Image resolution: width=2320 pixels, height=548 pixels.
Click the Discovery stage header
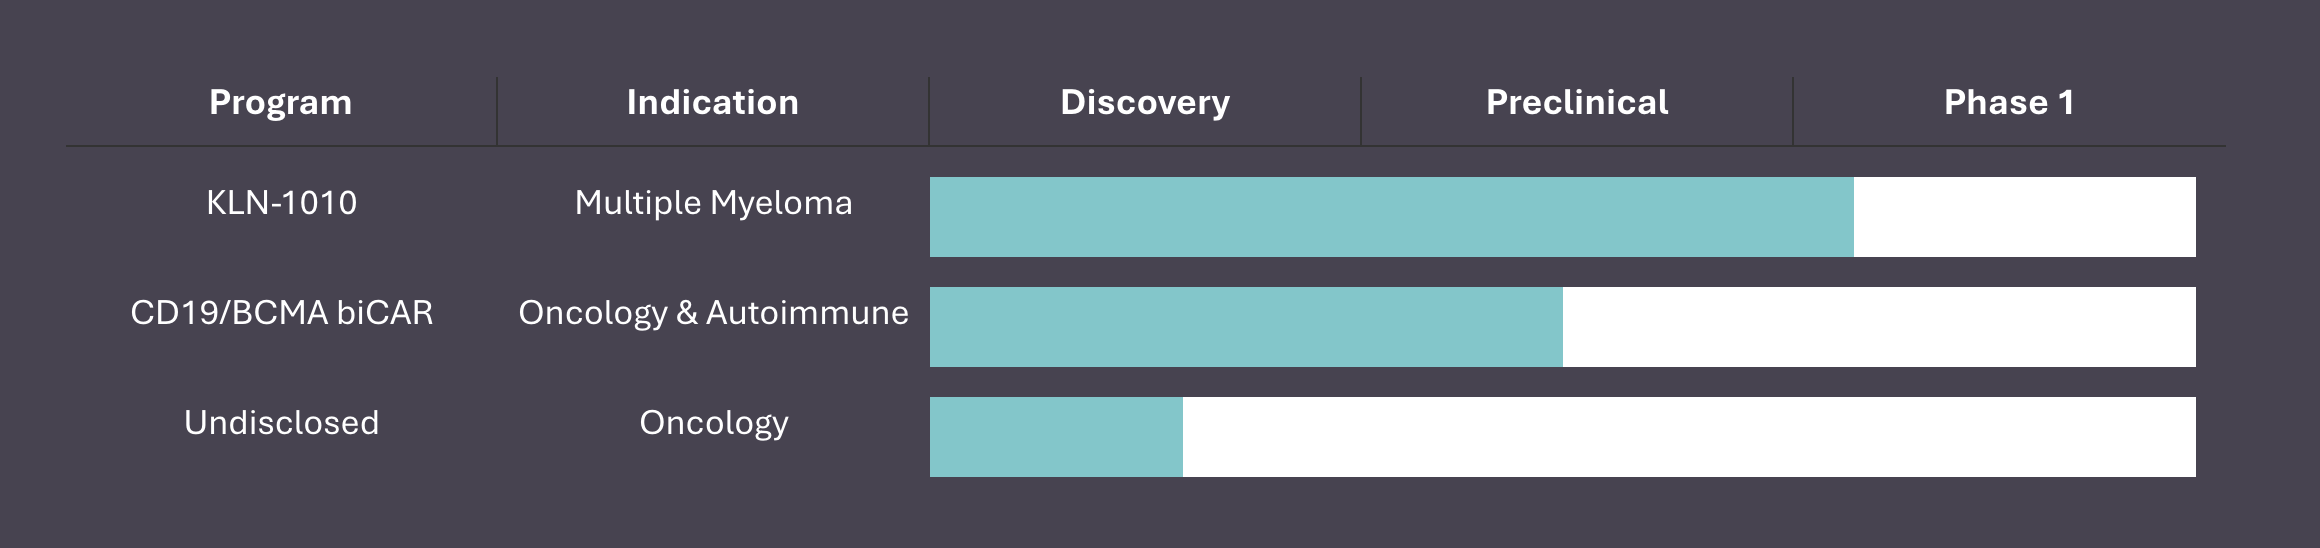click(1145, 103)
